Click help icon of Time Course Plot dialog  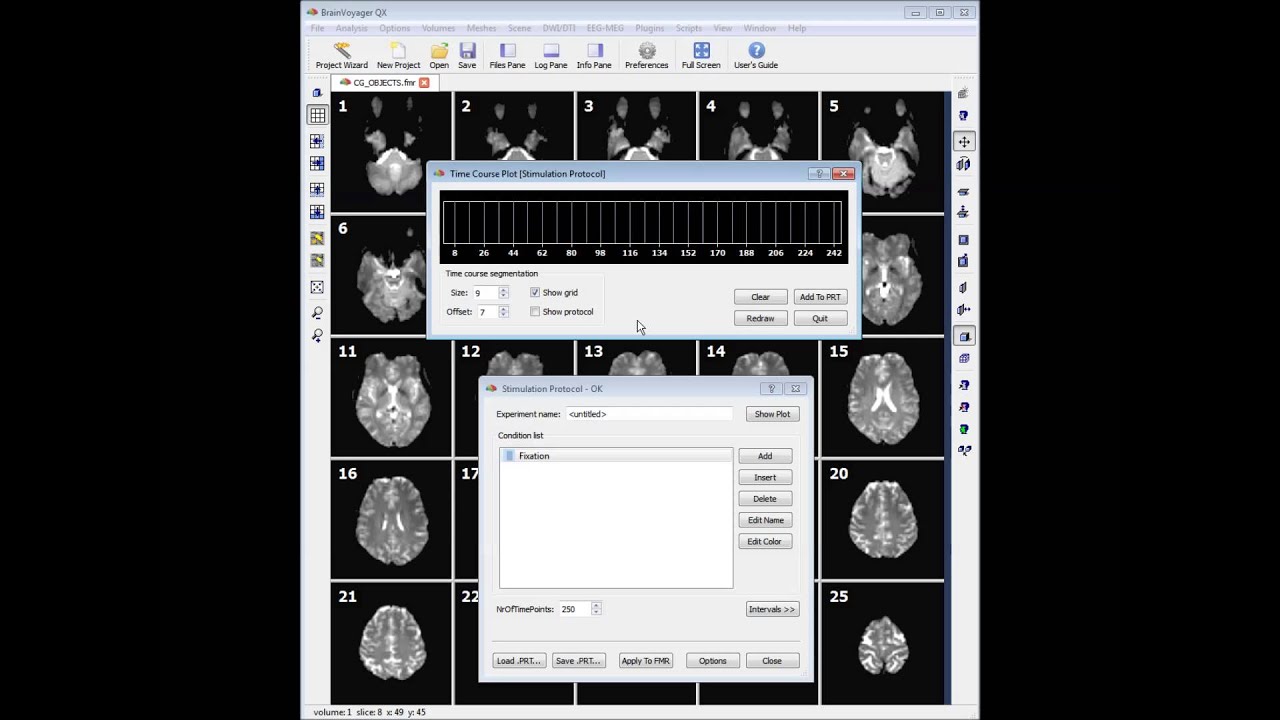pyautogui.click(x=819, y=173)
